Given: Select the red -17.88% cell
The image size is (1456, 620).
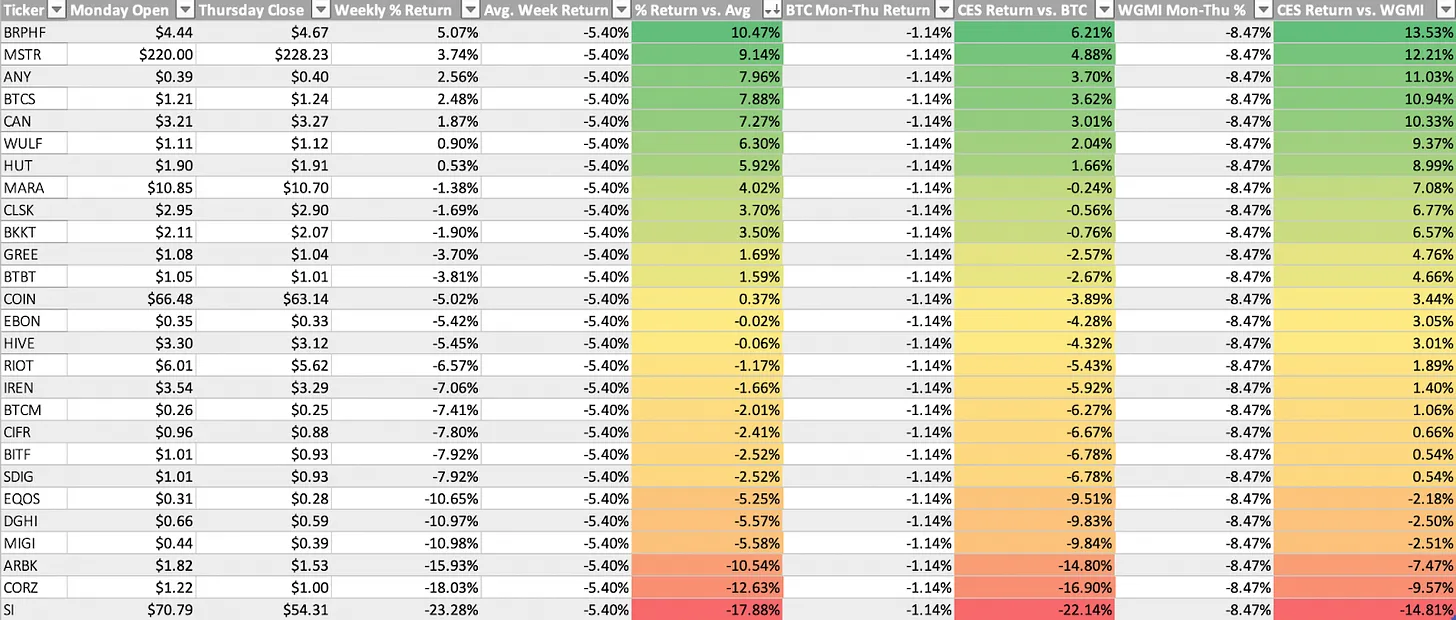Looking at the screenshot, I should click(708, 610).
